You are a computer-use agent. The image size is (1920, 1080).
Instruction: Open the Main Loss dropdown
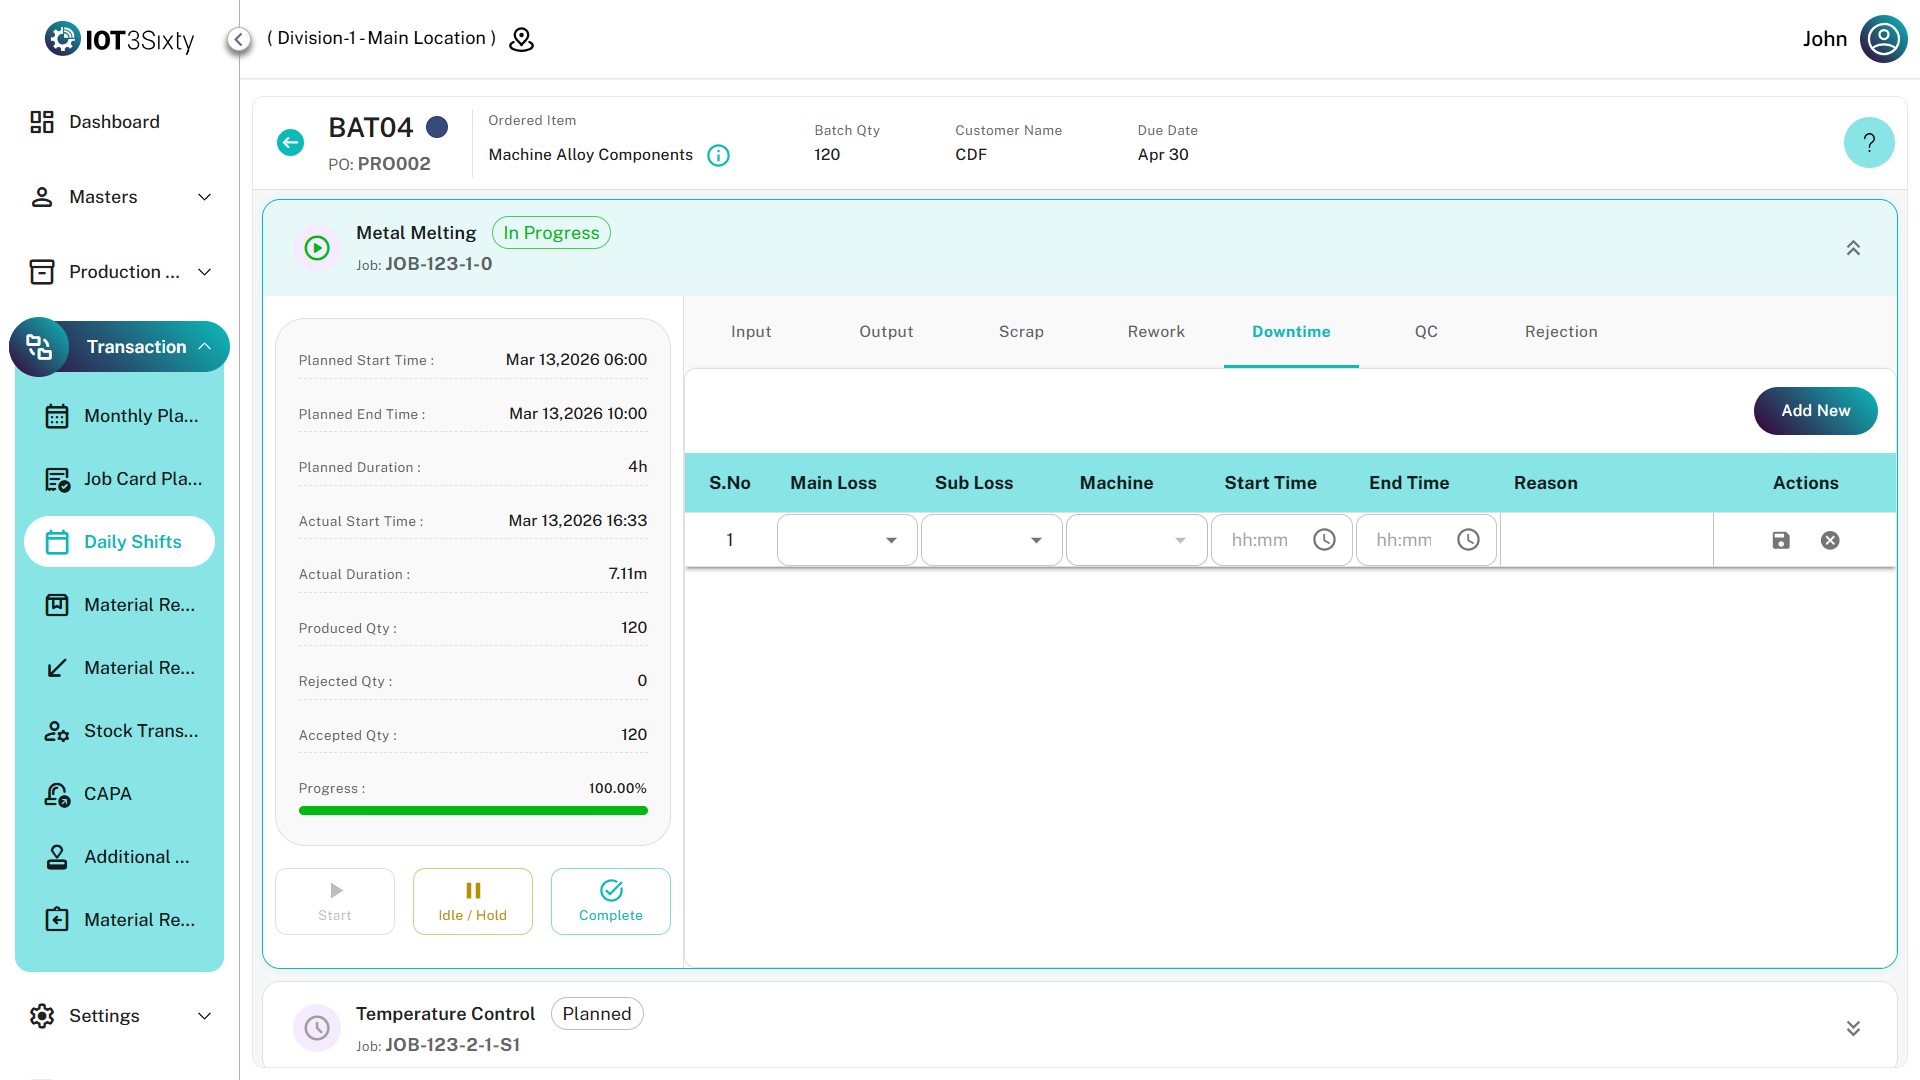coord(847,540)
